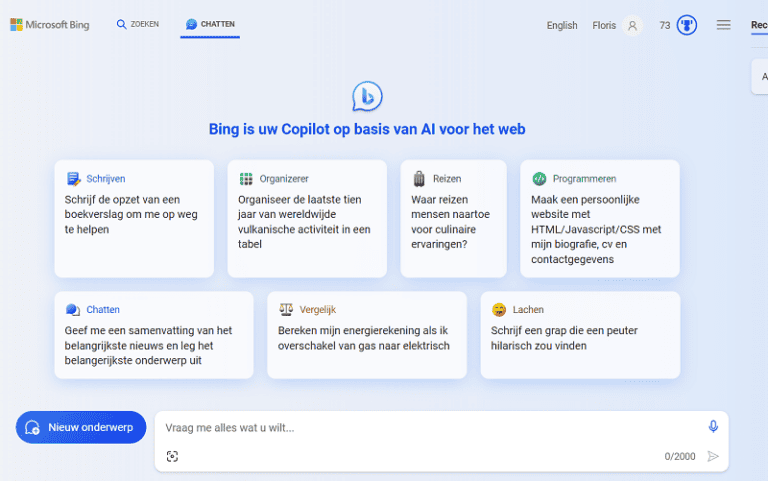The image size is (768, 481).
Task: Select the CHATTEN tab
Action: [x=210, y=24]
